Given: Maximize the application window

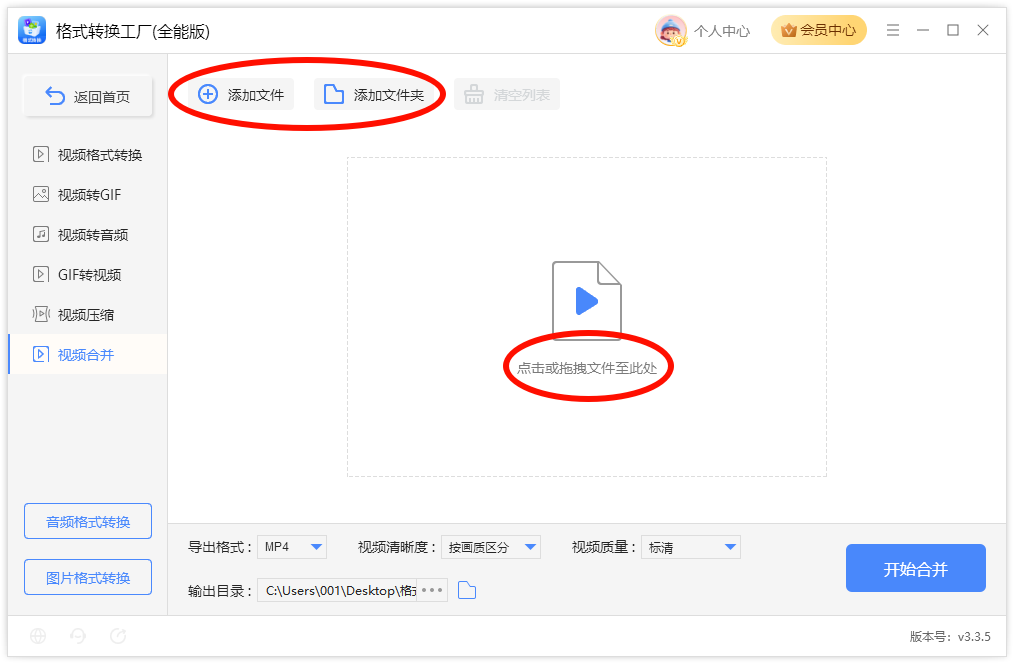Looking at the screenshot, I should point(953,30).
